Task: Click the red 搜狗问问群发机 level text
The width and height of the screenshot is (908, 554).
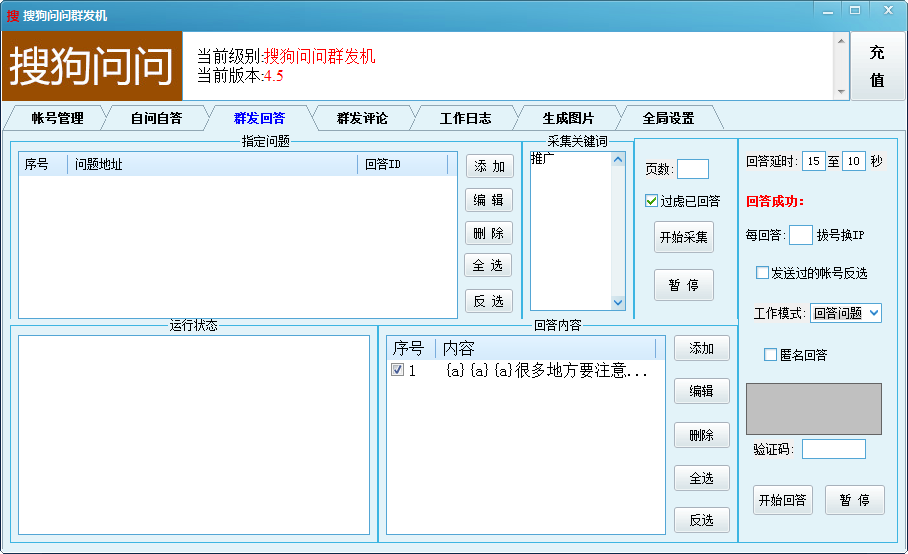Action: pos(319,56)
